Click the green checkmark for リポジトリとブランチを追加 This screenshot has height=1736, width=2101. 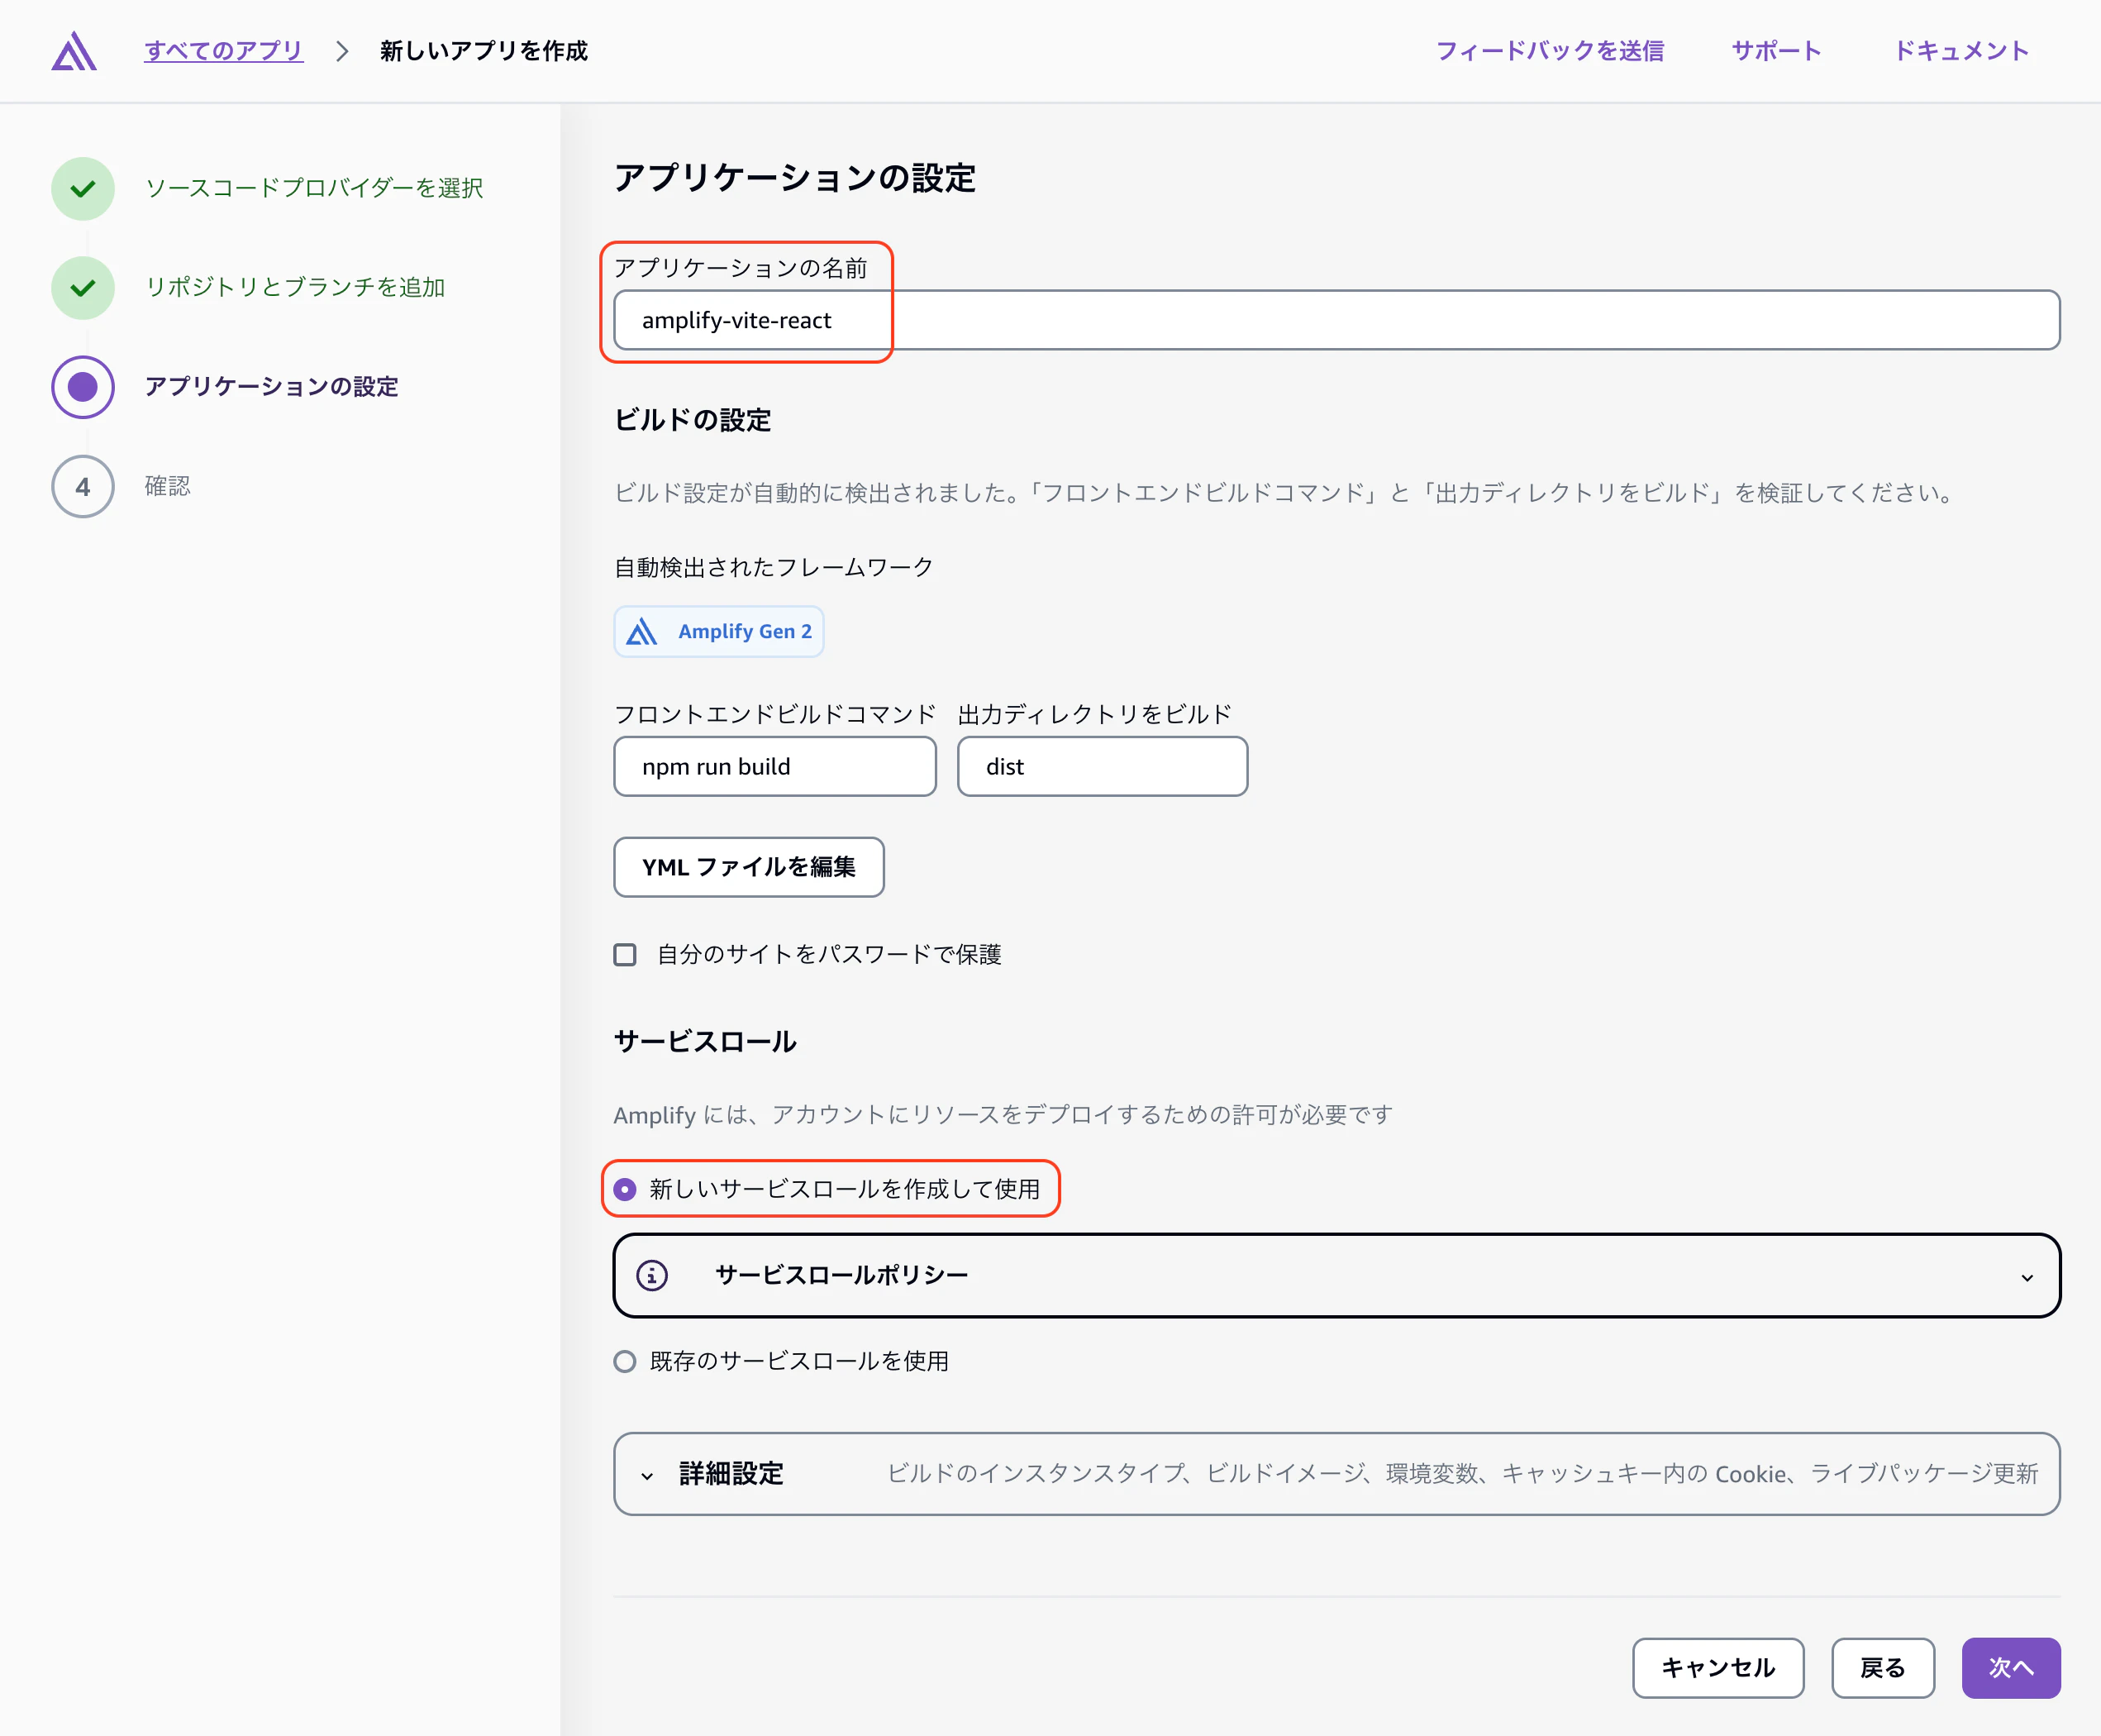(x=83, y=288)
